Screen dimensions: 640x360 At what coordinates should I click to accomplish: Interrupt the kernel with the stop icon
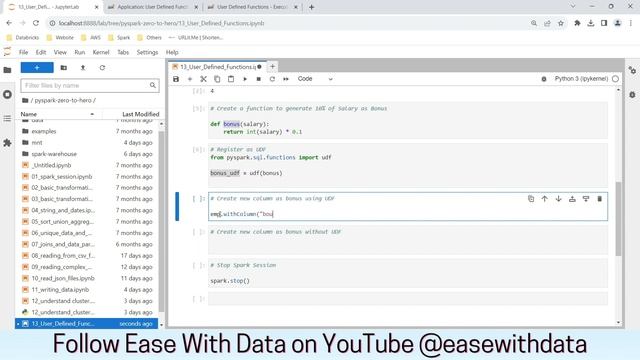click(x=258, y=79)
